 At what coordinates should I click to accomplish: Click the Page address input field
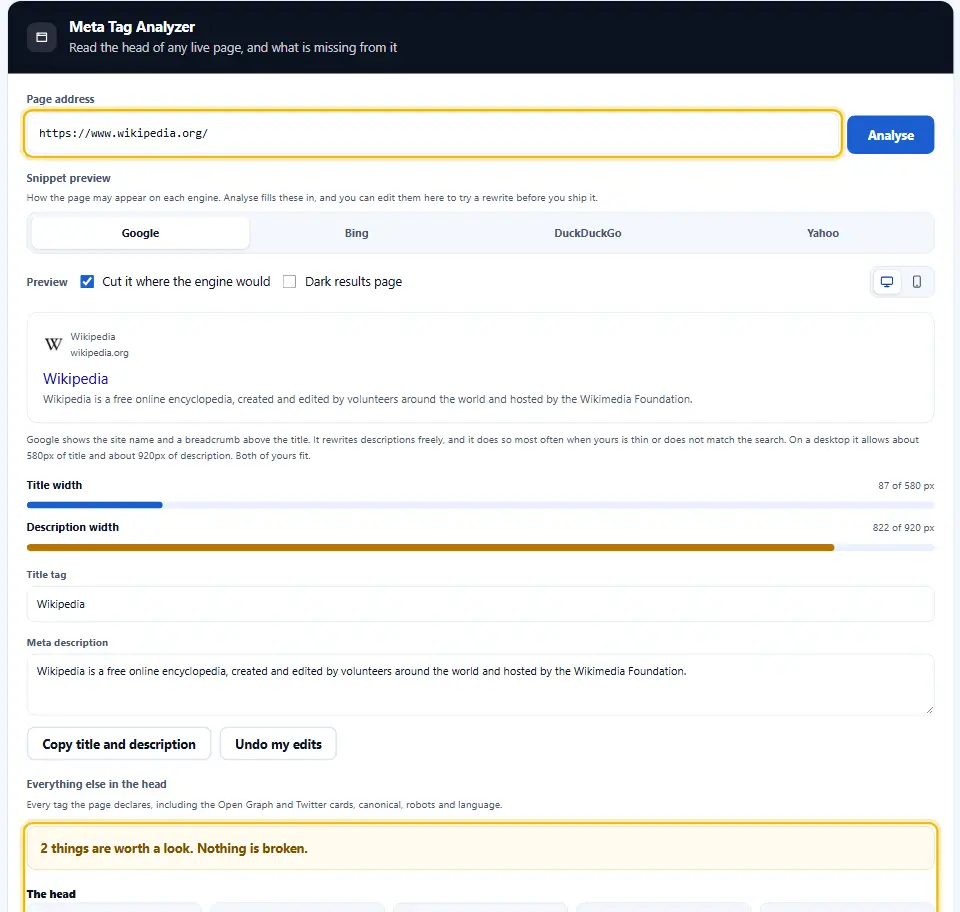(x=432, y=133)
